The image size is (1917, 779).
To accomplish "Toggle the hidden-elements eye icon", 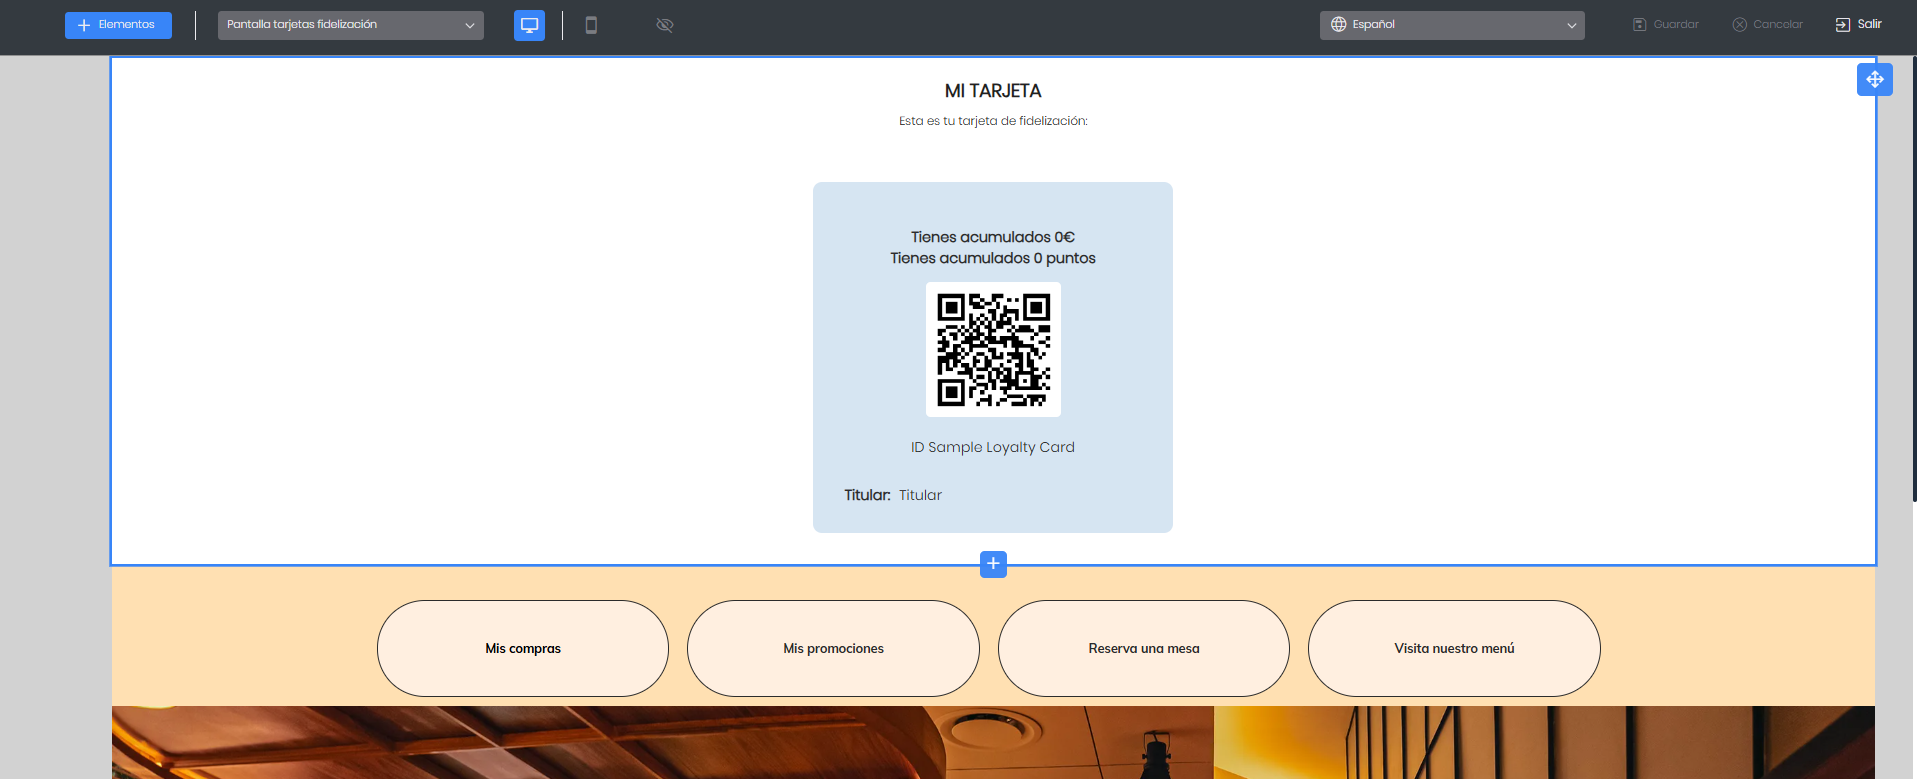I will (665, 25).
